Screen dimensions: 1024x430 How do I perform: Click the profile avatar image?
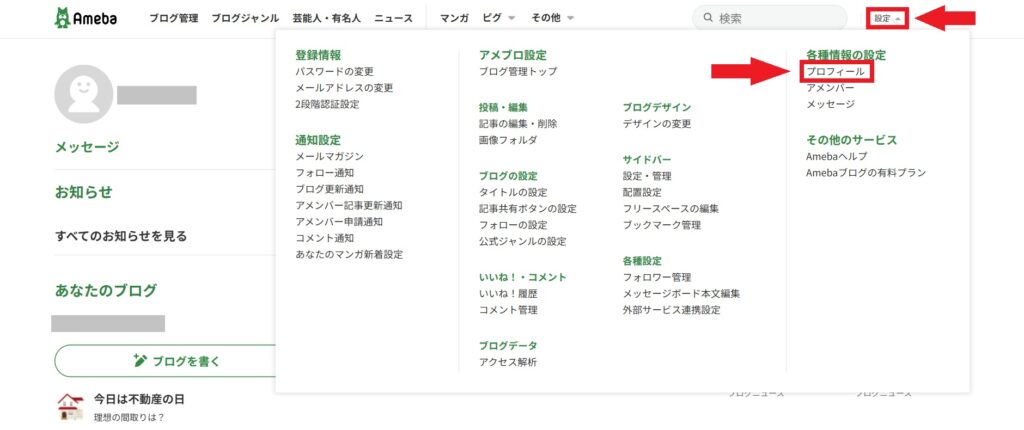[83, 94]
